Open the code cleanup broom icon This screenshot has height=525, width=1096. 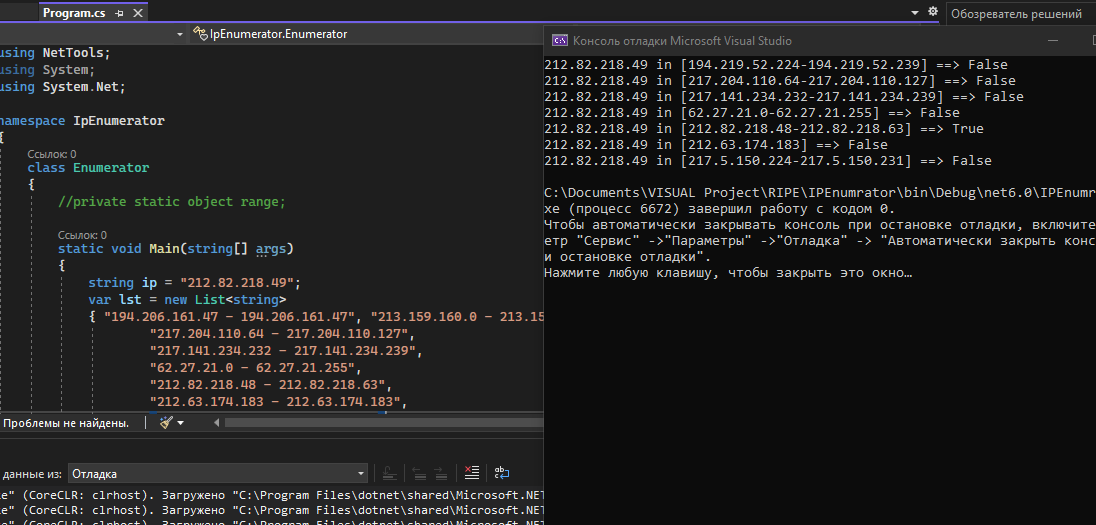tap(165, 423)
